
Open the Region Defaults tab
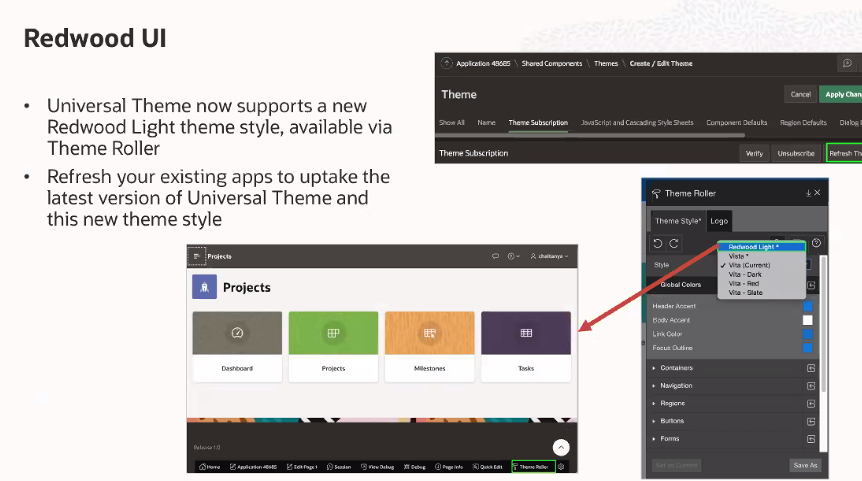click(803, 123)
